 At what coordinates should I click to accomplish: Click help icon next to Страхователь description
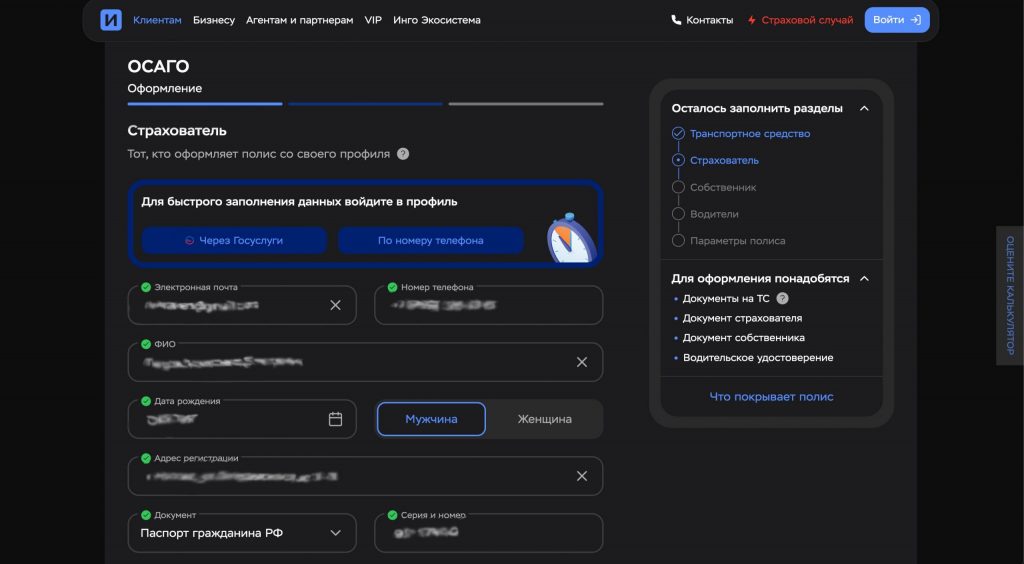click(x=403, y=154)
